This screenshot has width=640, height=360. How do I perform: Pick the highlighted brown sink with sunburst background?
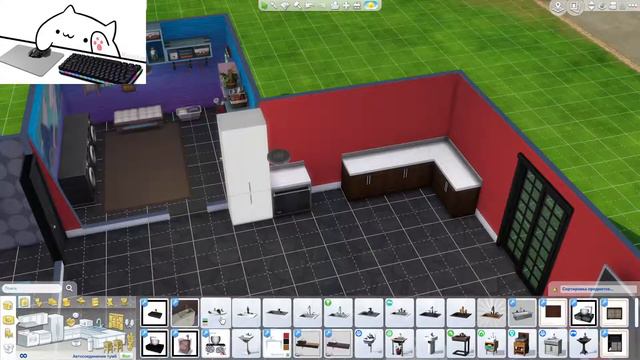(x=491, y=313)
